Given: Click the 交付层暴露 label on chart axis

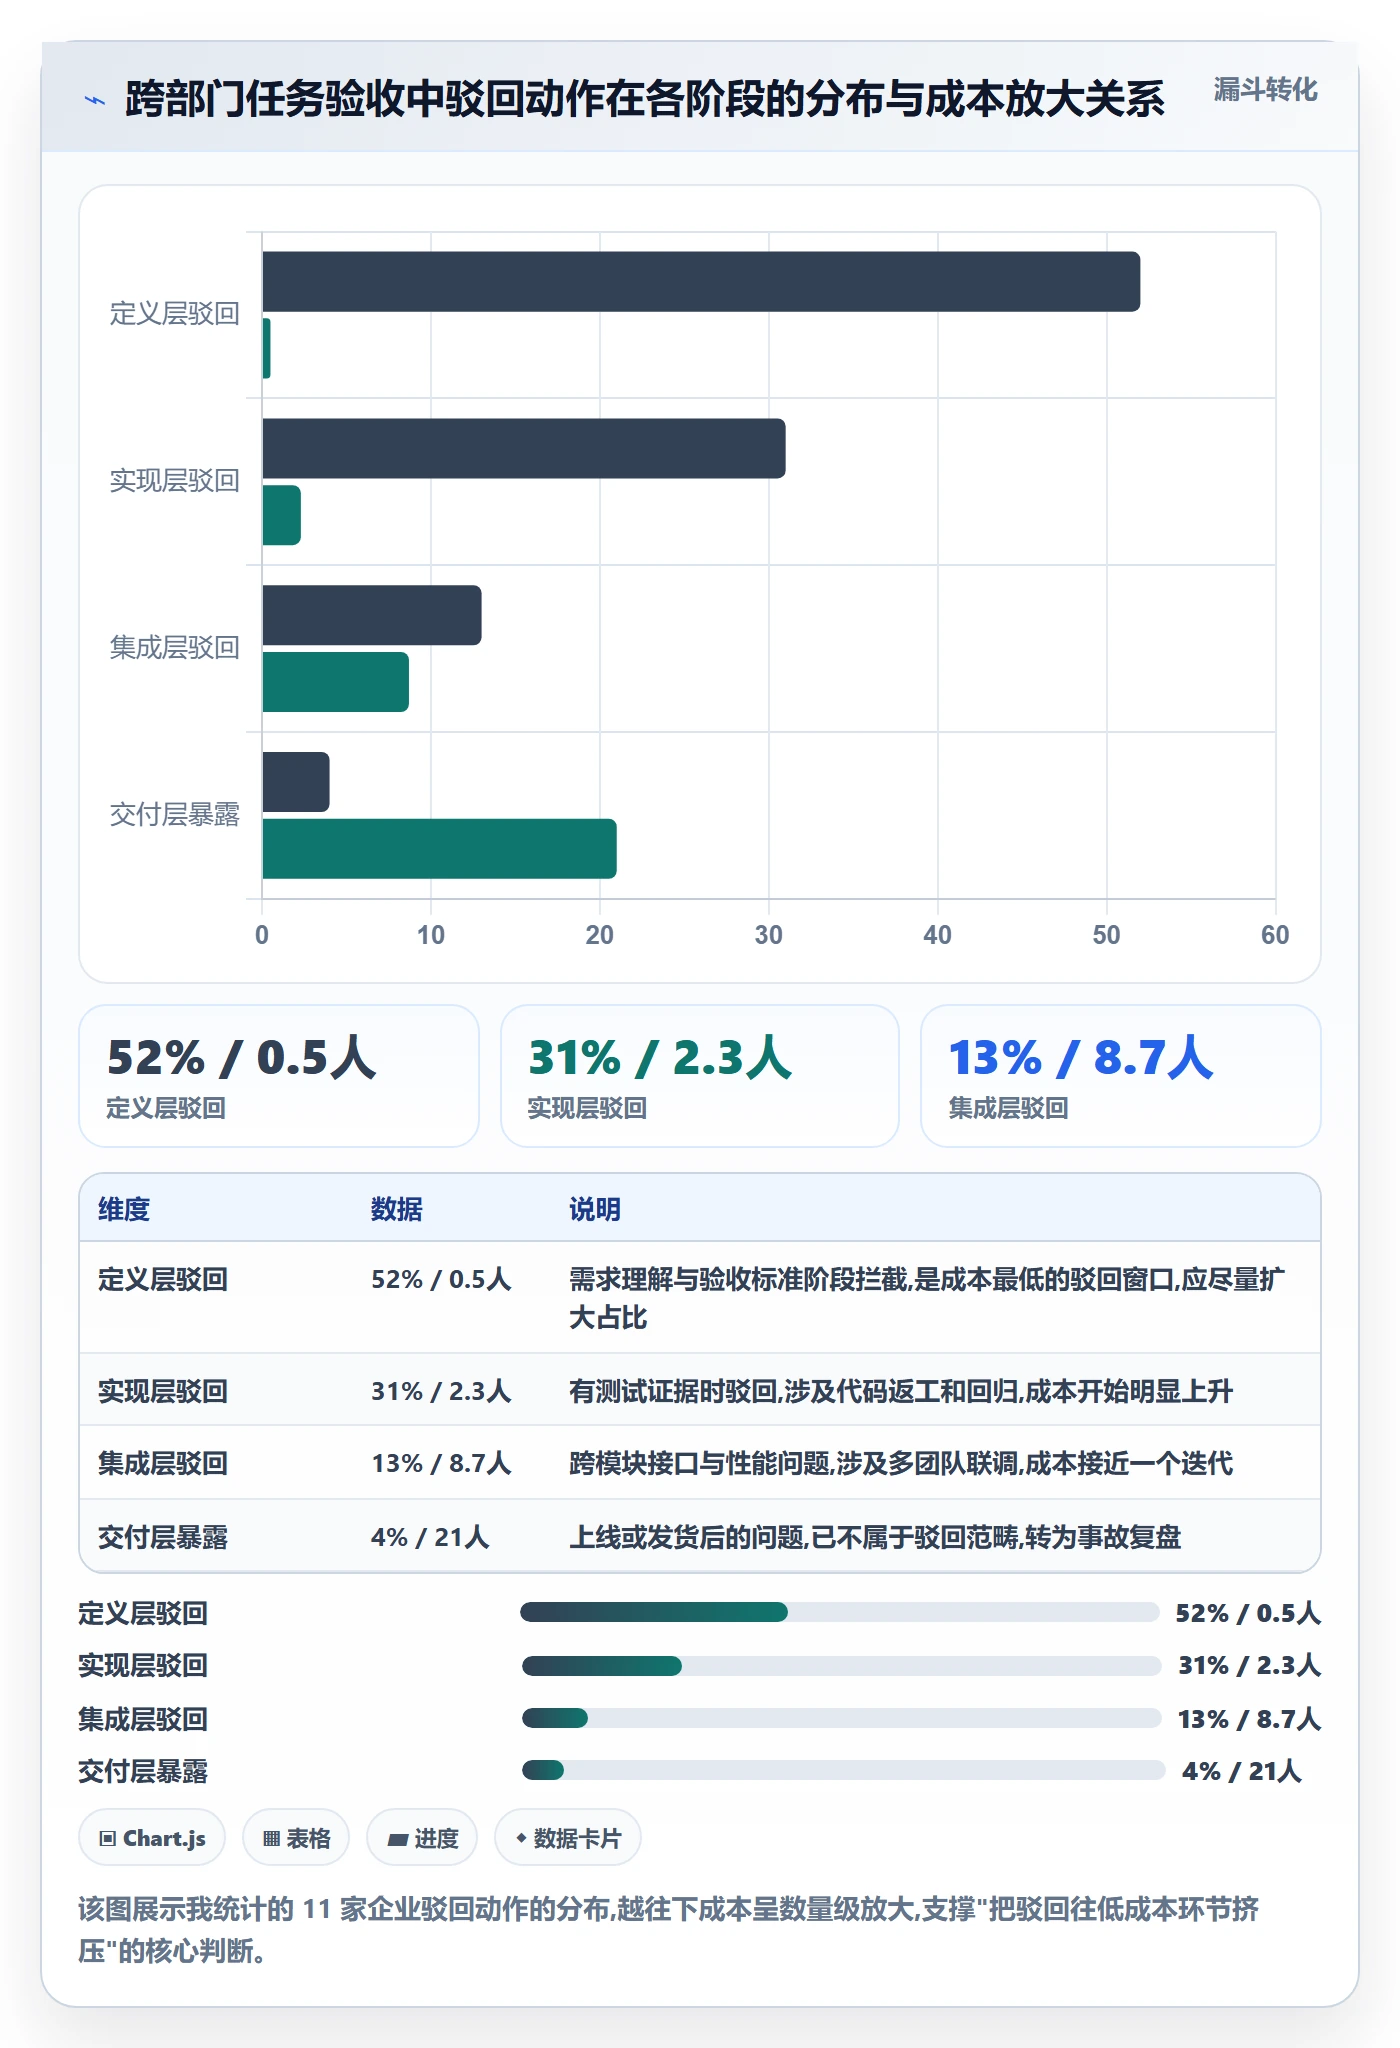Looking at the screenshot, I should pos(175,815).
